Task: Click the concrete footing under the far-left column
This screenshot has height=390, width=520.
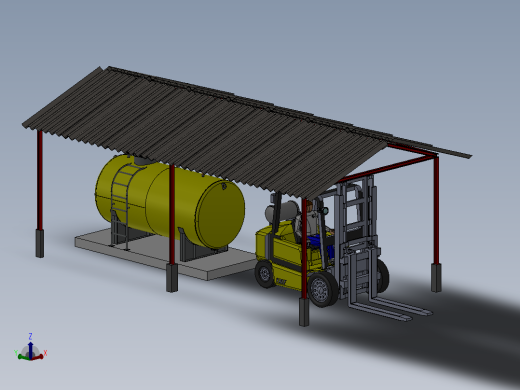Action: coord(40,243)
